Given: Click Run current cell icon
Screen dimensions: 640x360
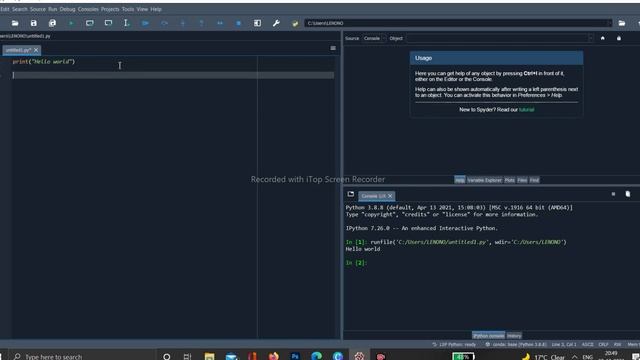Looking at the screenshot, I should pyautogui.click(x=89, y=23).
